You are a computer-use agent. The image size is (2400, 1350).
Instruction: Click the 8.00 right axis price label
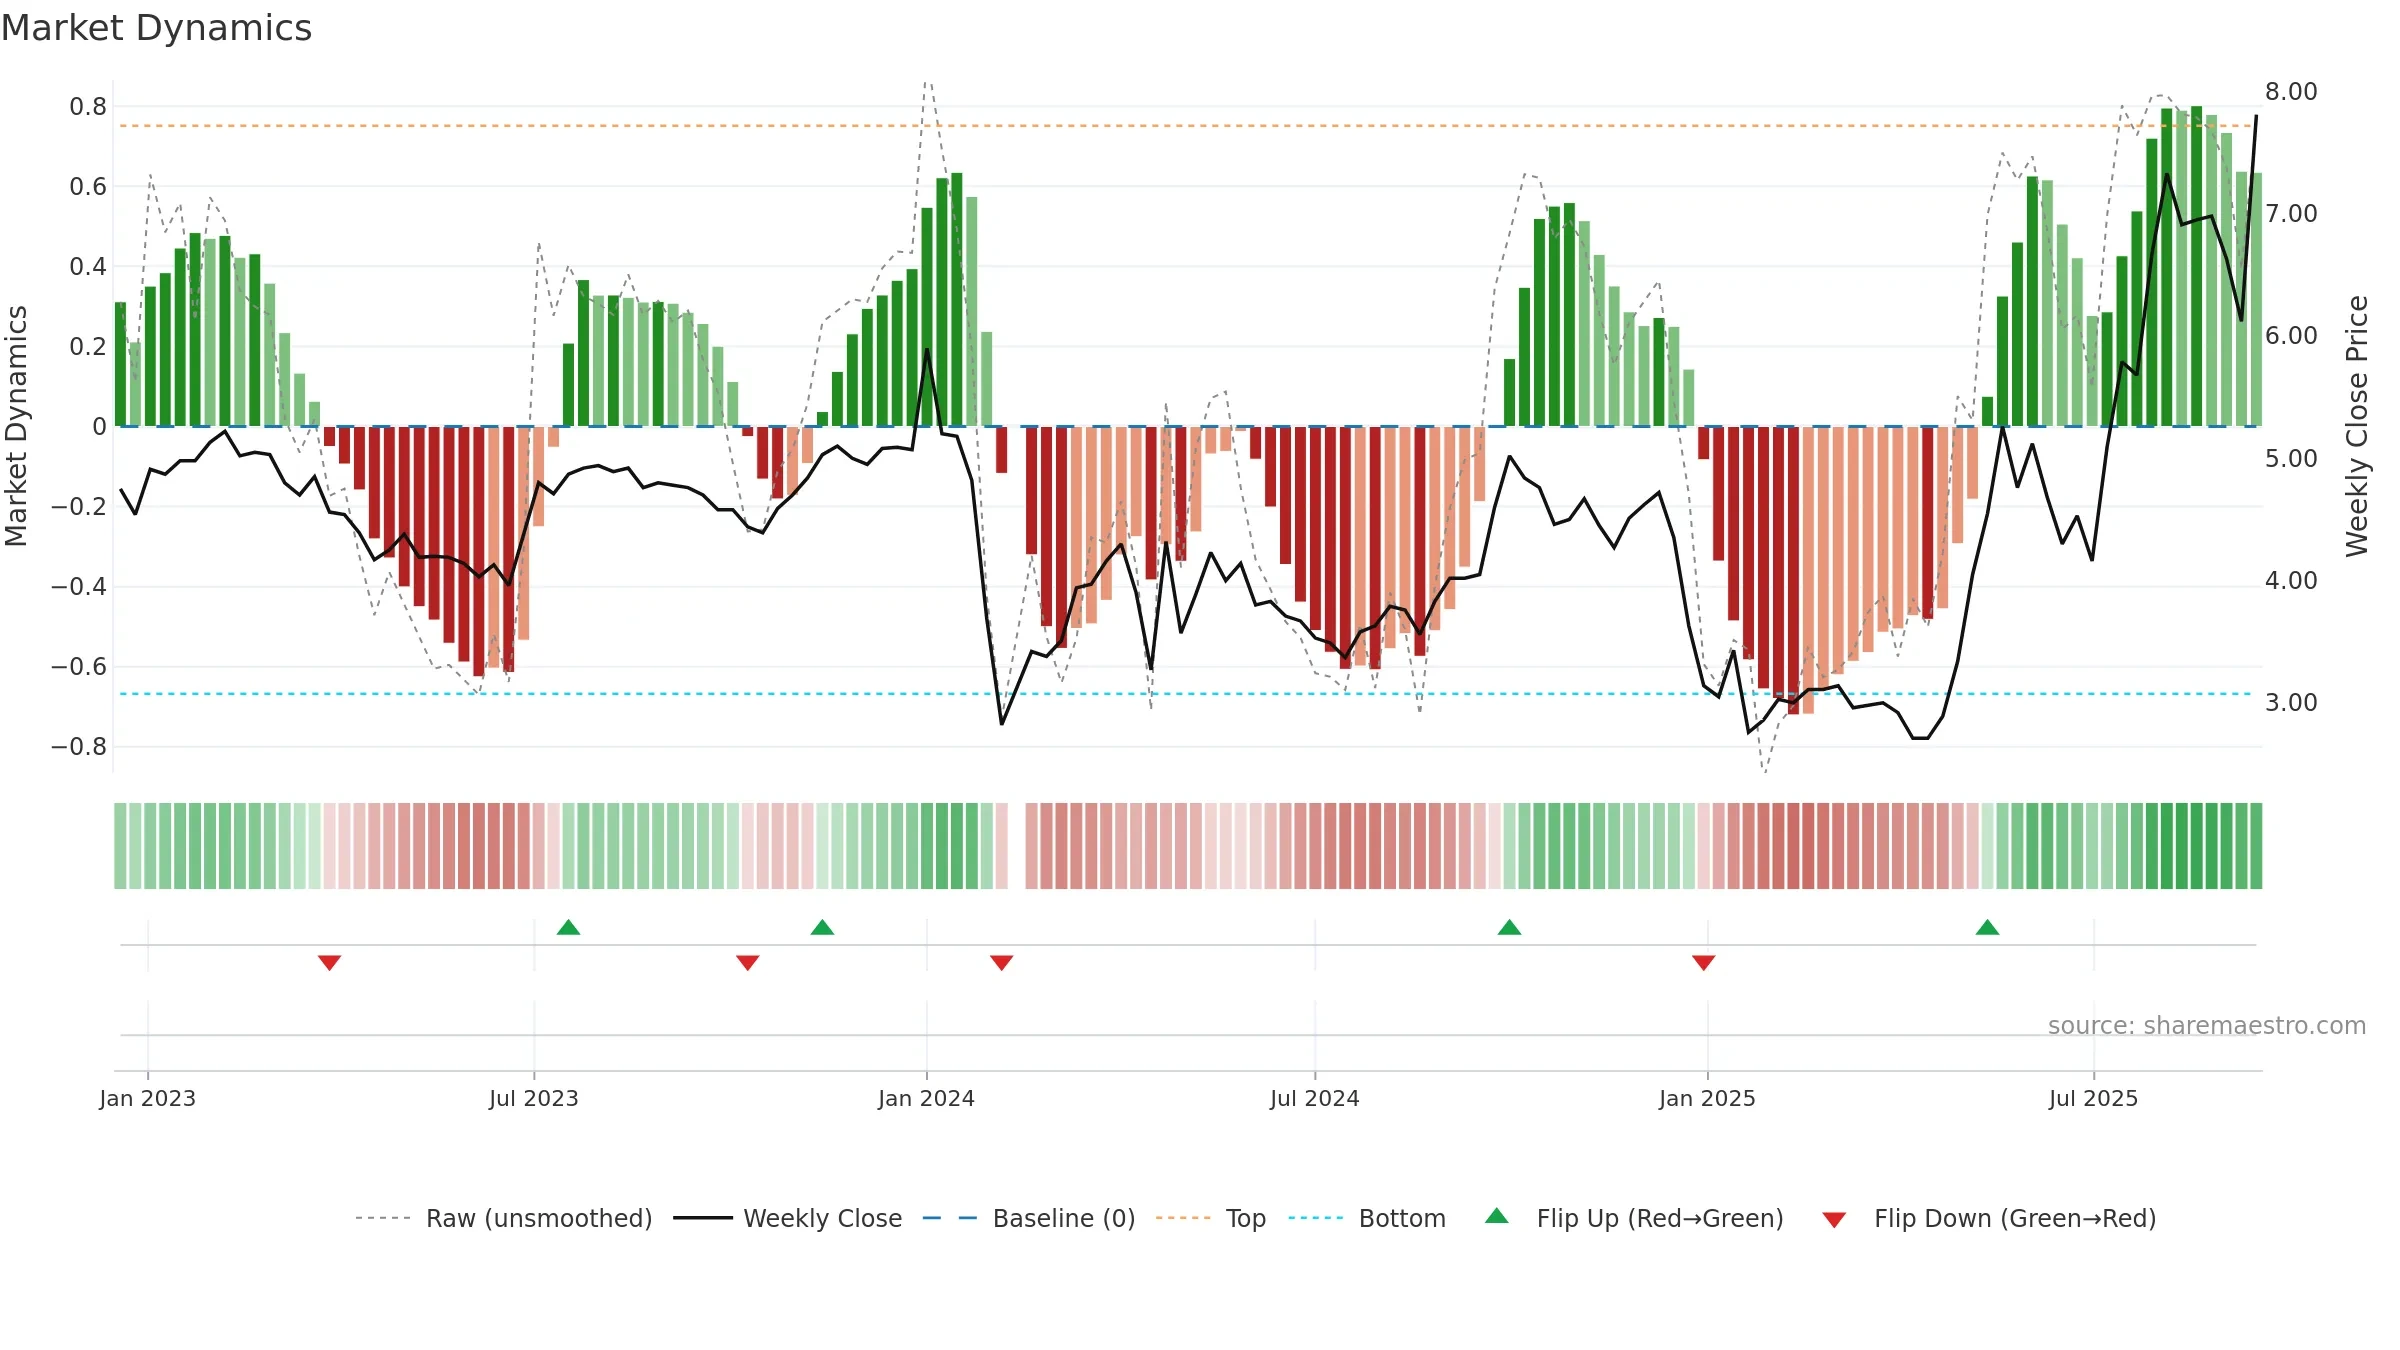pos(2291,91)
